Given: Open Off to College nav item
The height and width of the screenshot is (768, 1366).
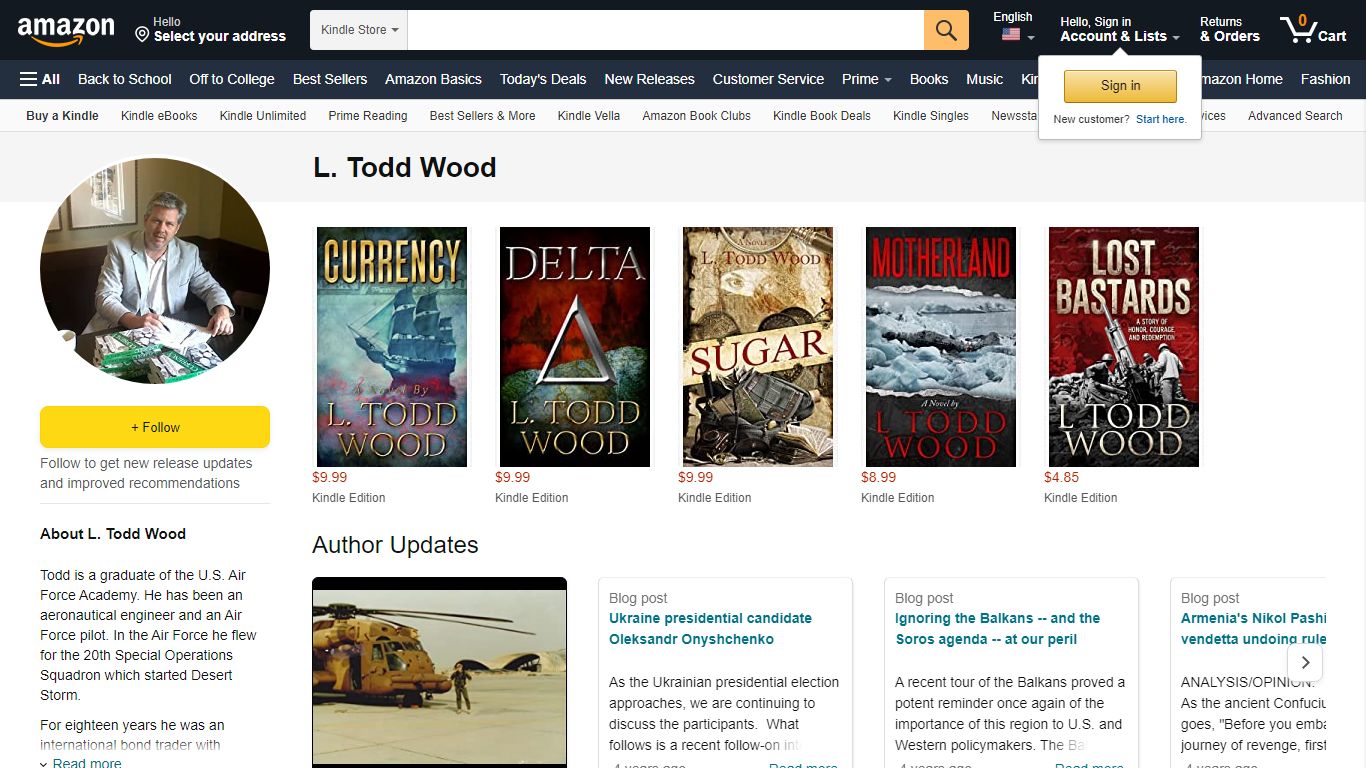Looking at the screenshot, I should tap(232, 79).
